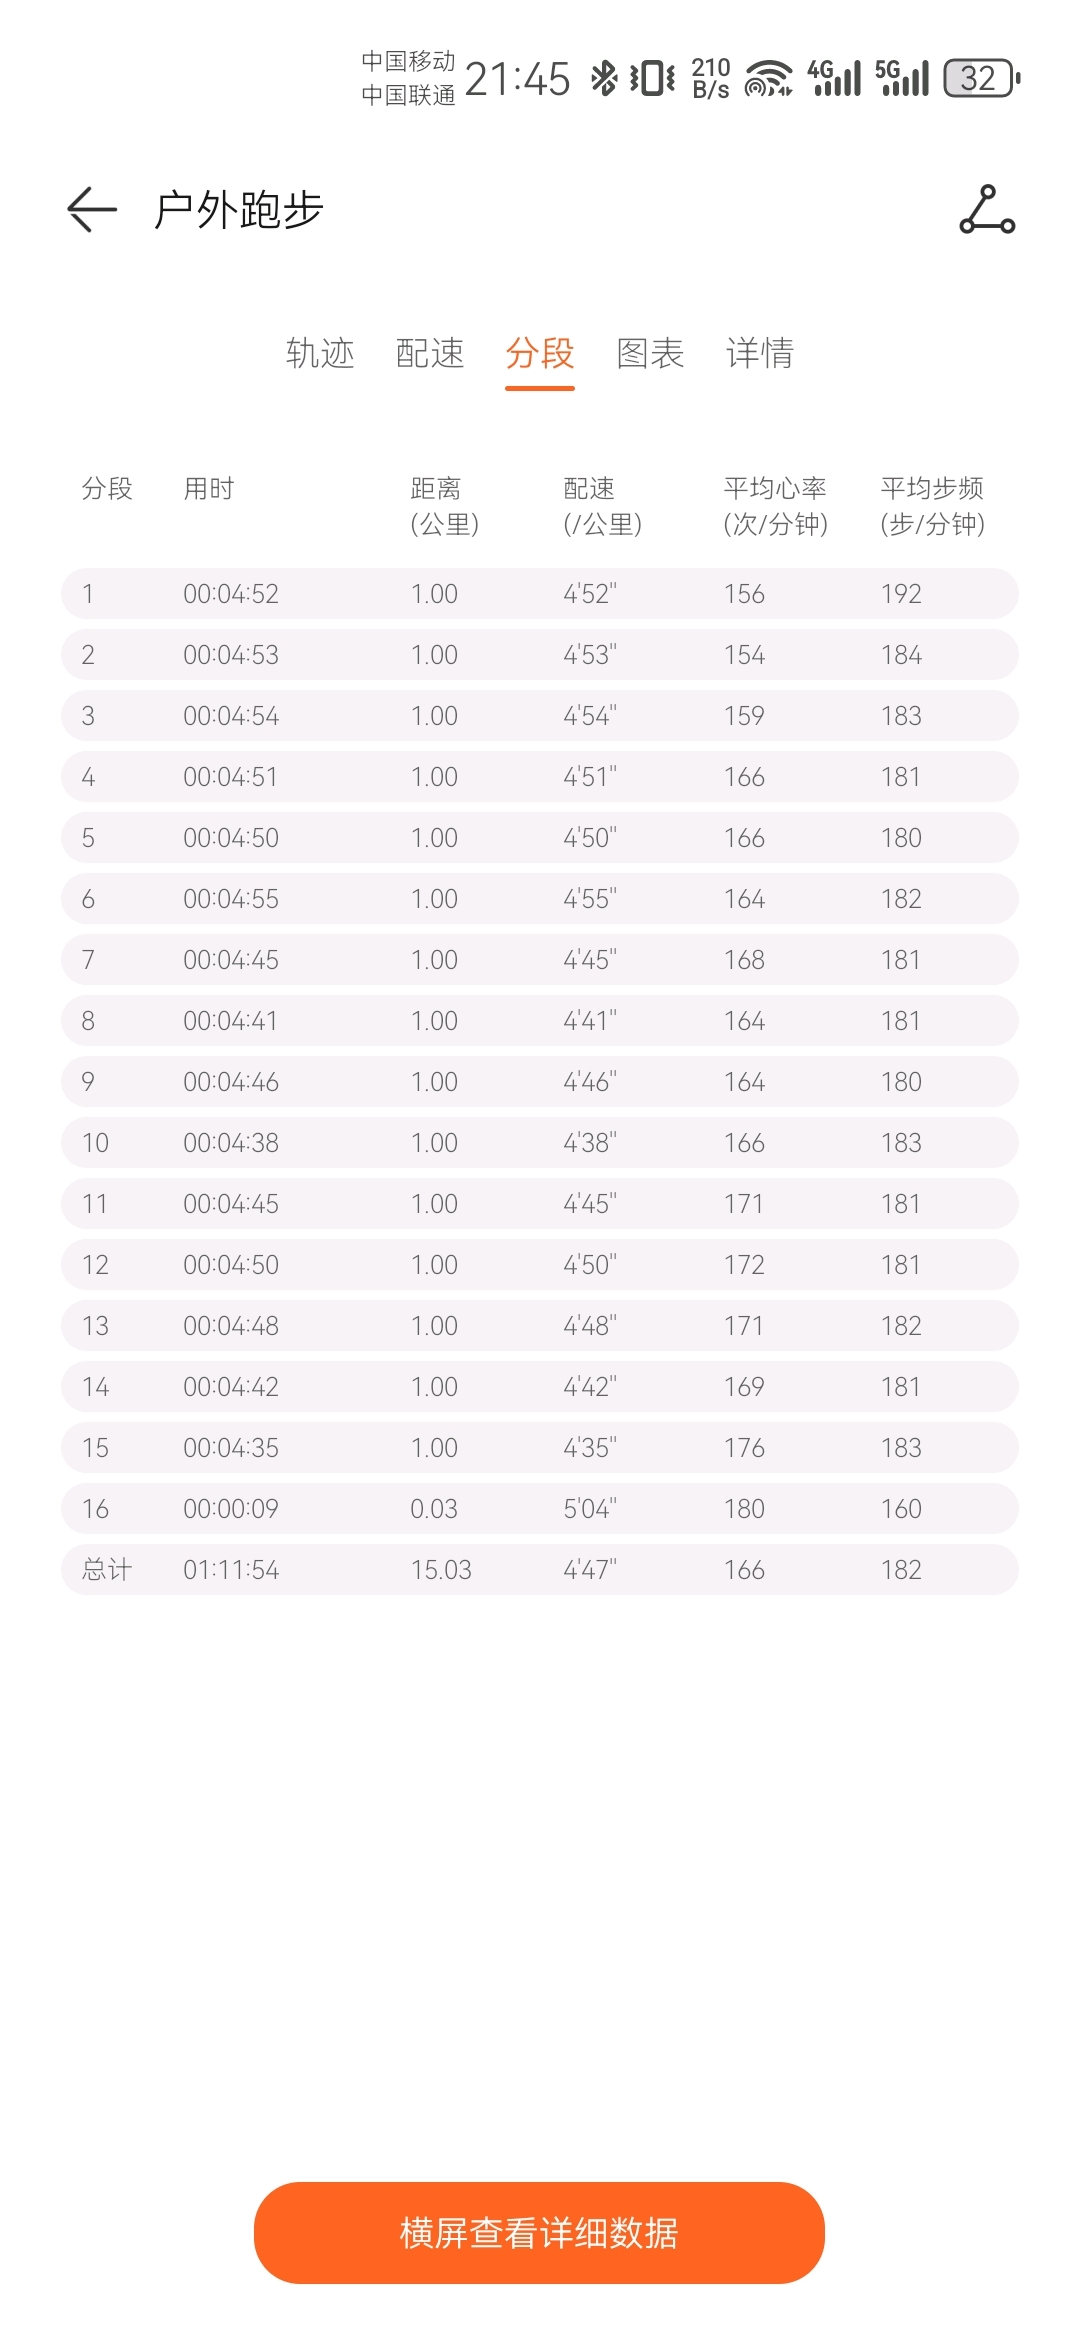
Task: Tap the battery level indicator
Action: point(981,78)
